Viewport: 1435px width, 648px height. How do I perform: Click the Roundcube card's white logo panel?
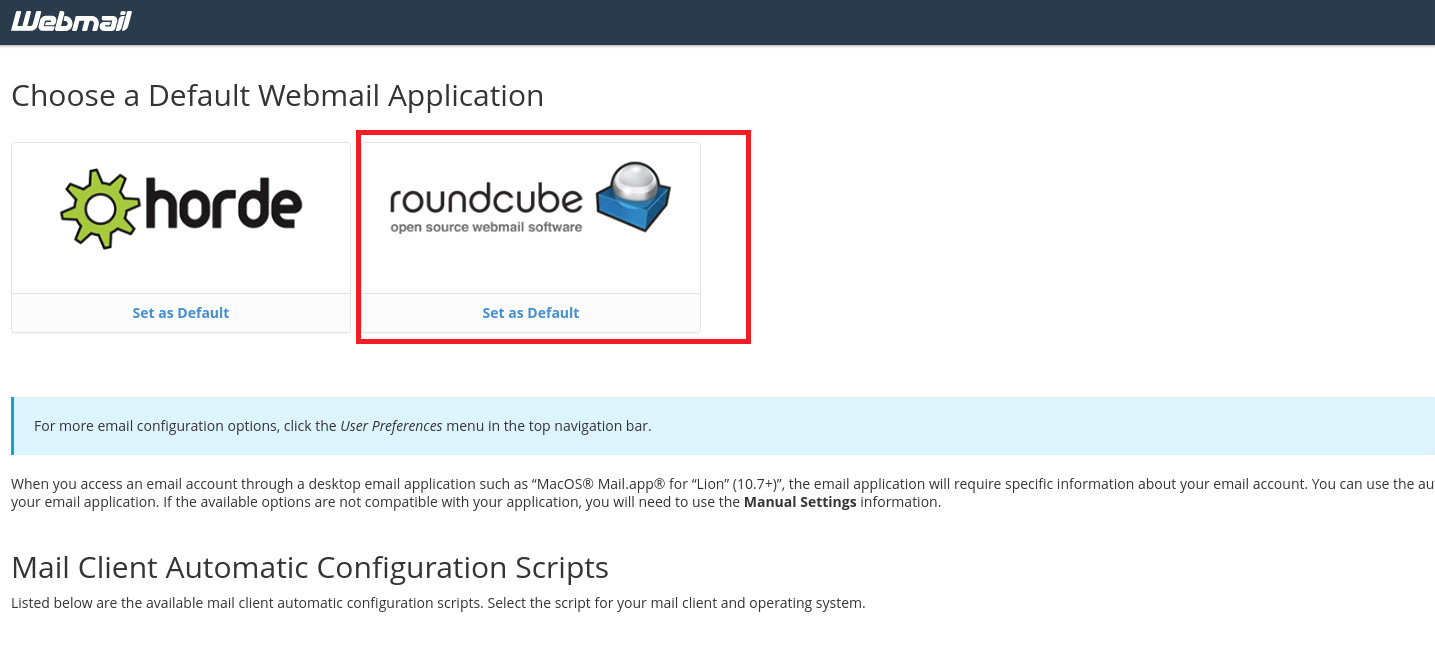(x=530, y=265)
